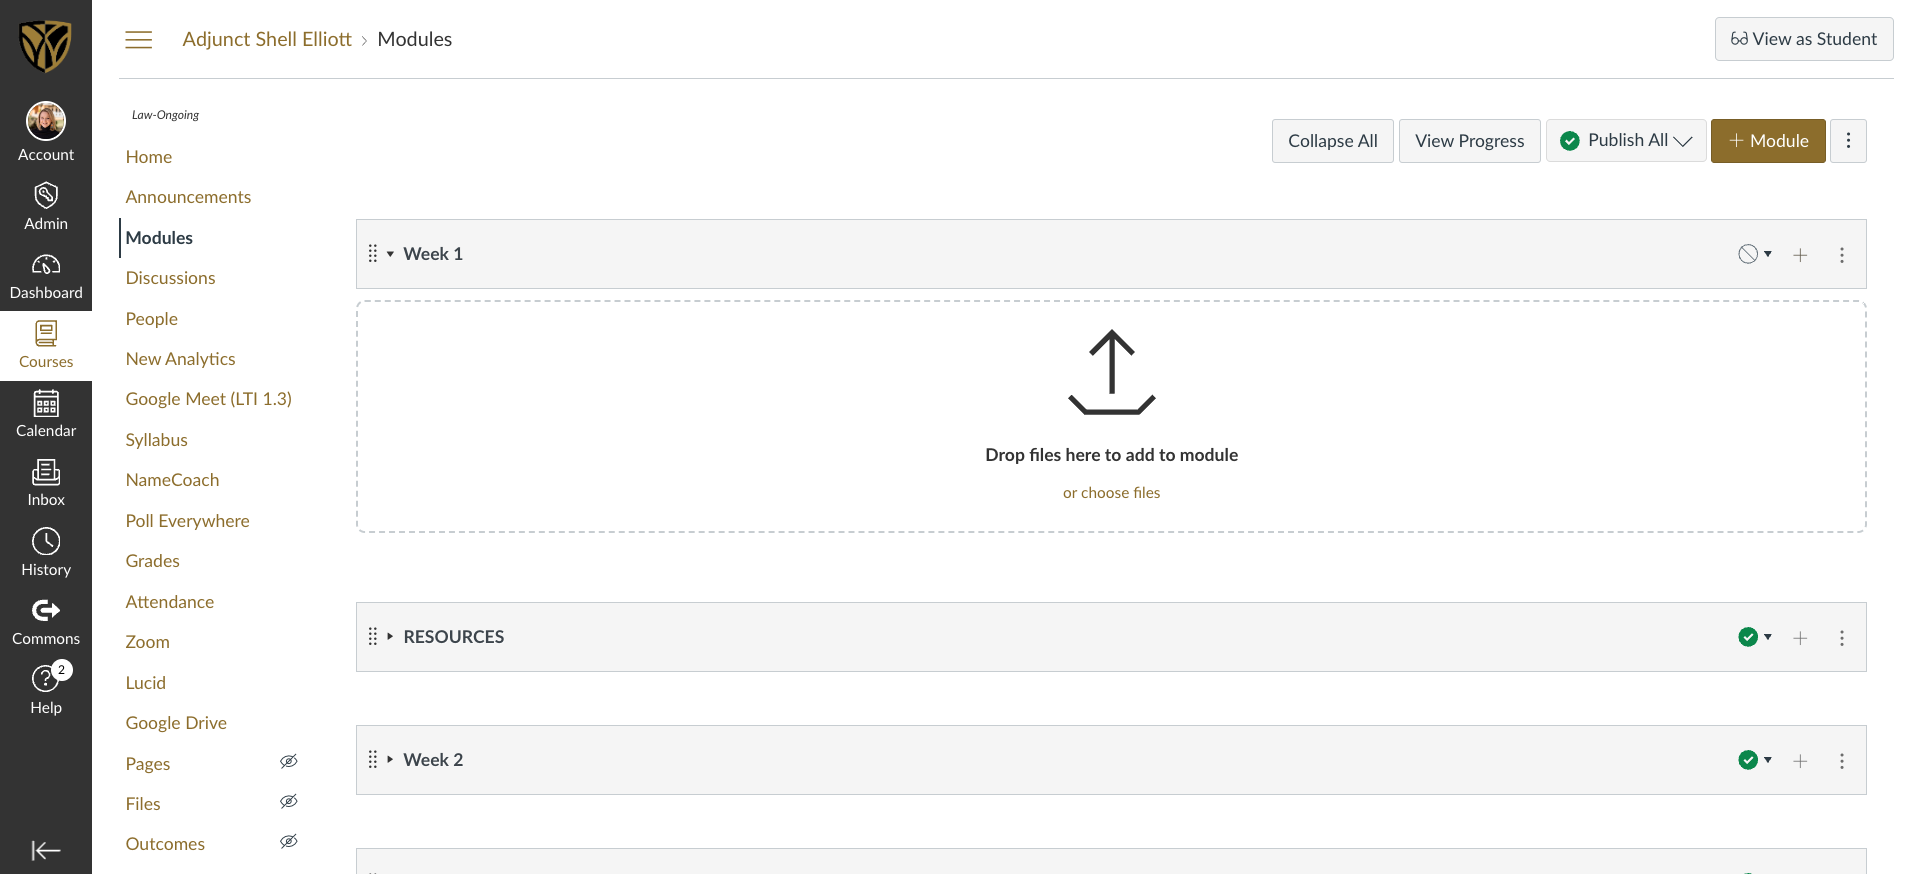Toggle Week 2 module published status

tap(1754, 760)
